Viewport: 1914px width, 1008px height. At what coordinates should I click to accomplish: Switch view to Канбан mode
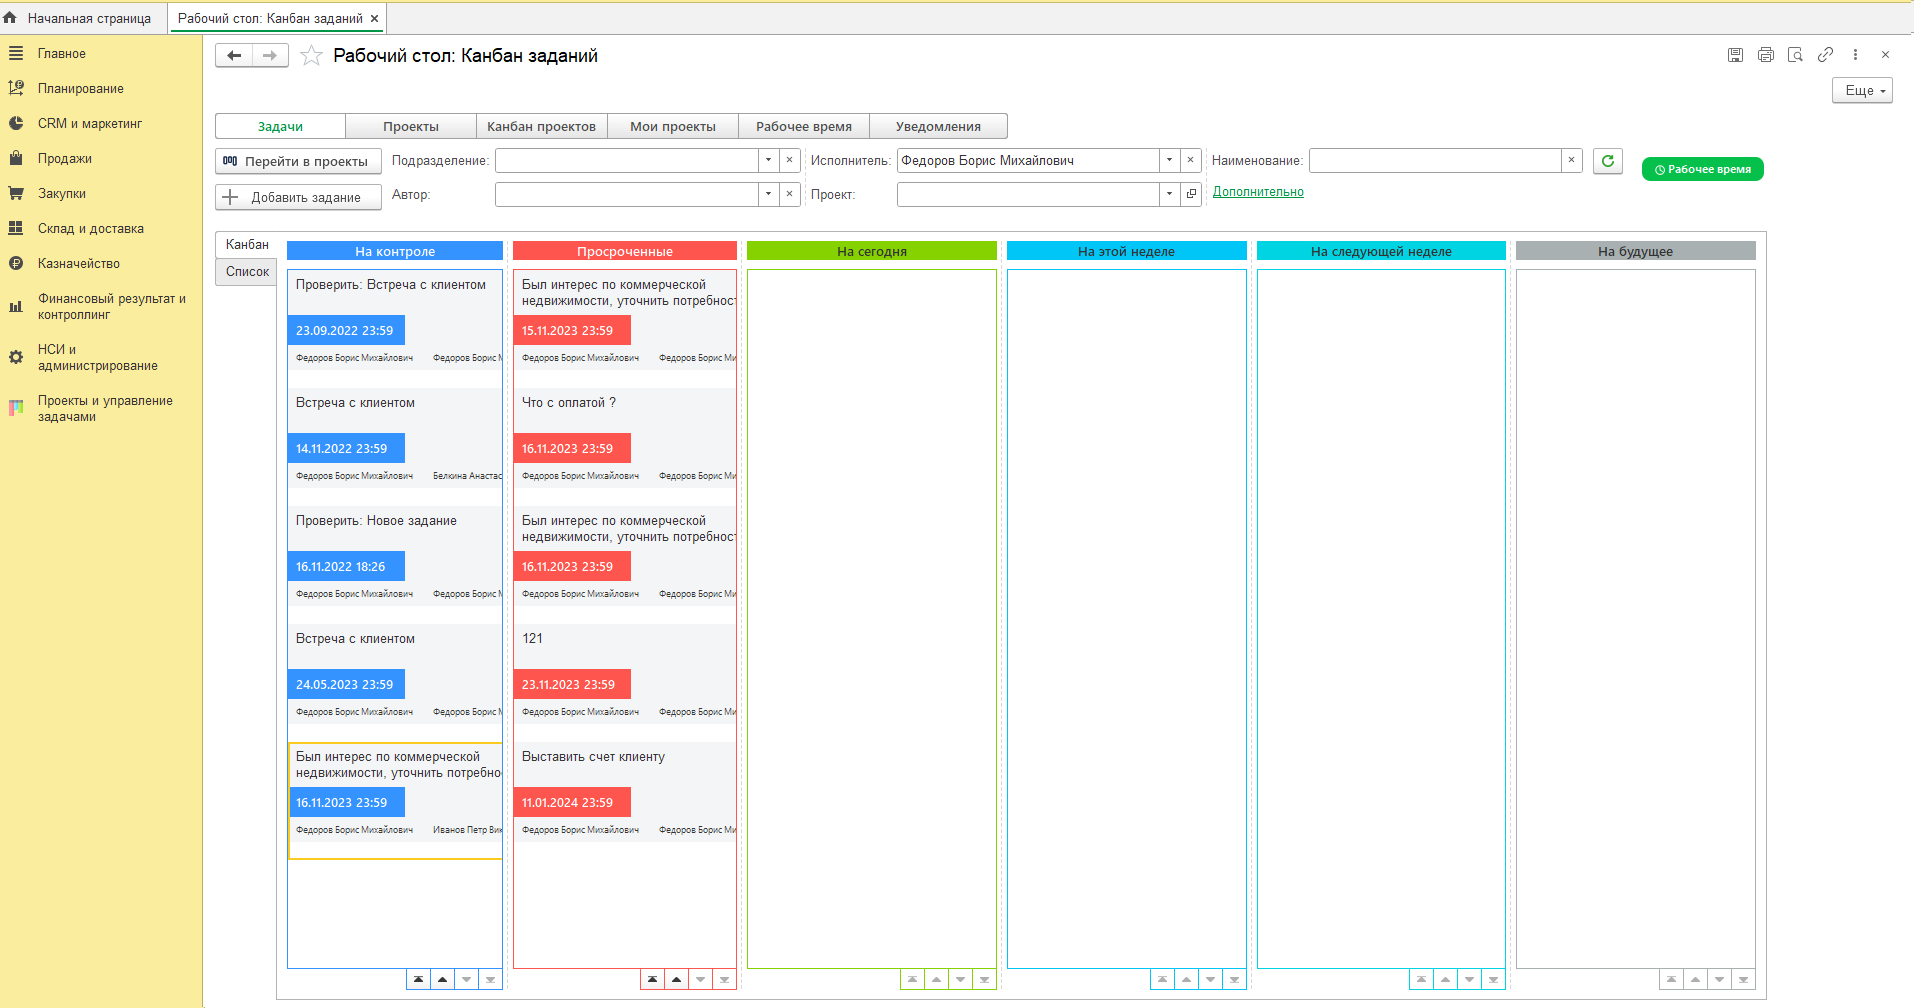[x=247, y=245]
